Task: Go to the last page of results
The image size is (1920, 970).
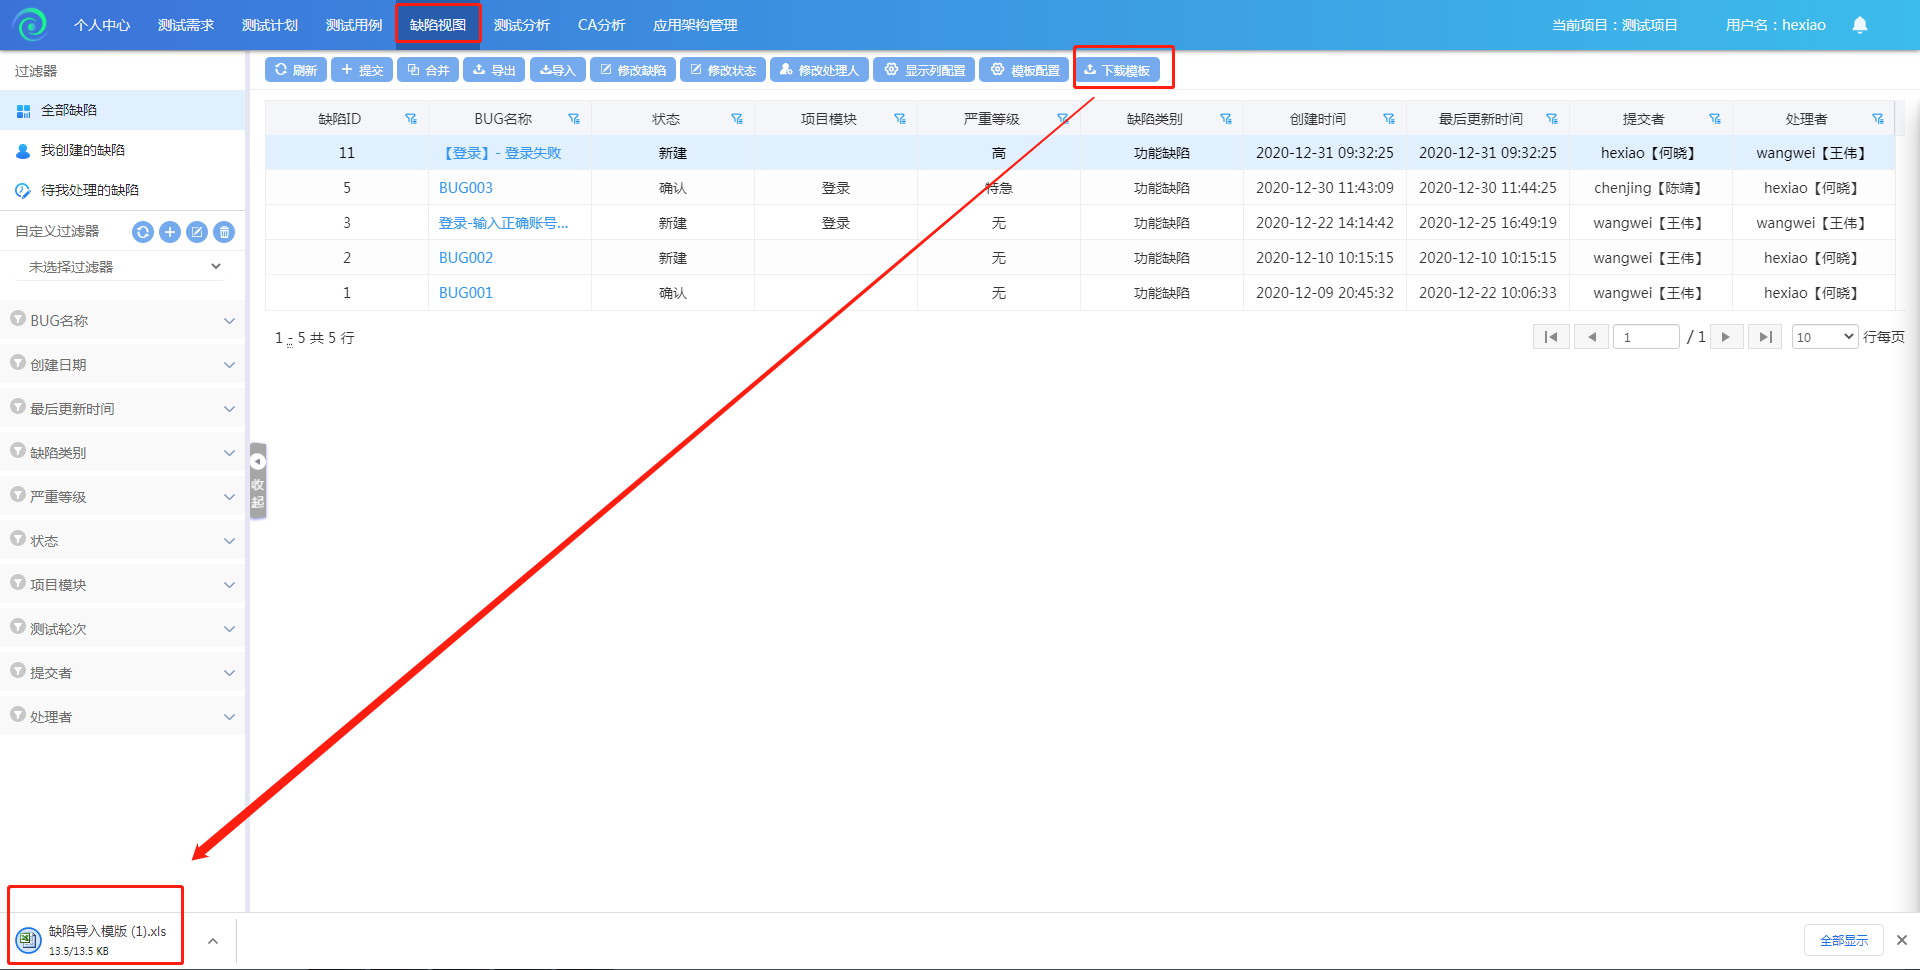Action: click(x=1765, y=337)
